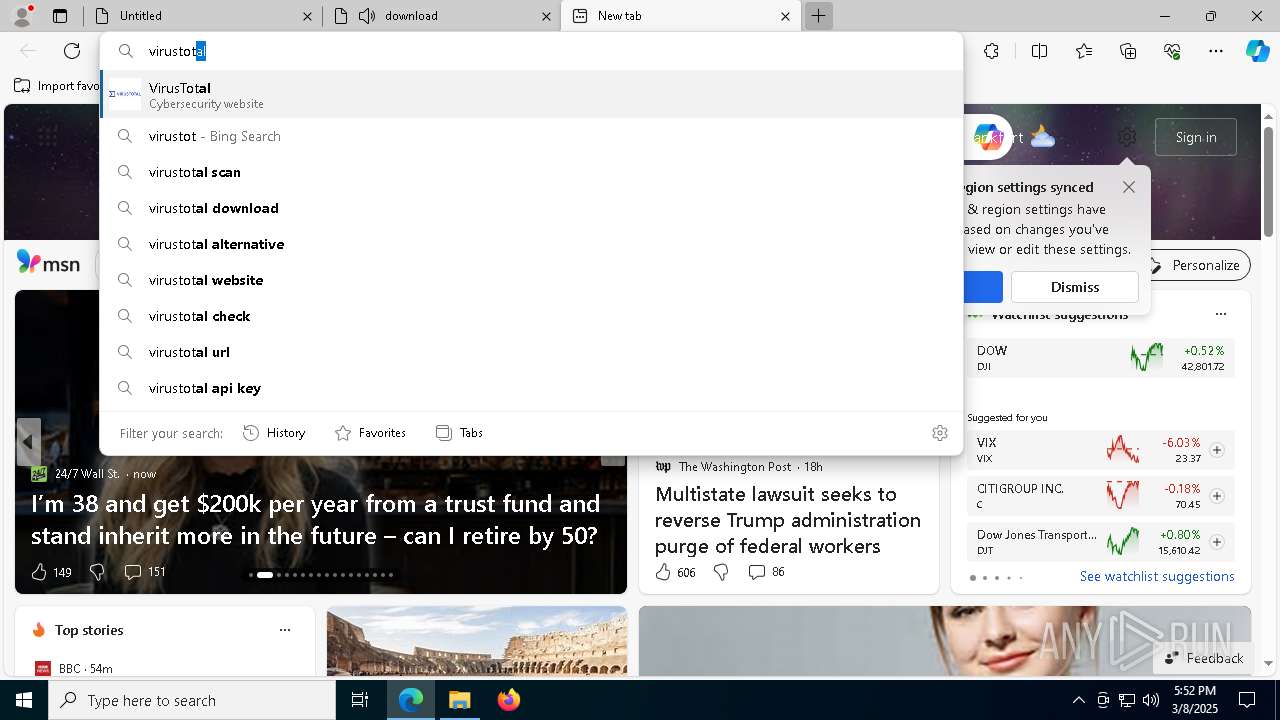
Task: Pick virustotal scan suggestion
Action: tap(531, 172)
